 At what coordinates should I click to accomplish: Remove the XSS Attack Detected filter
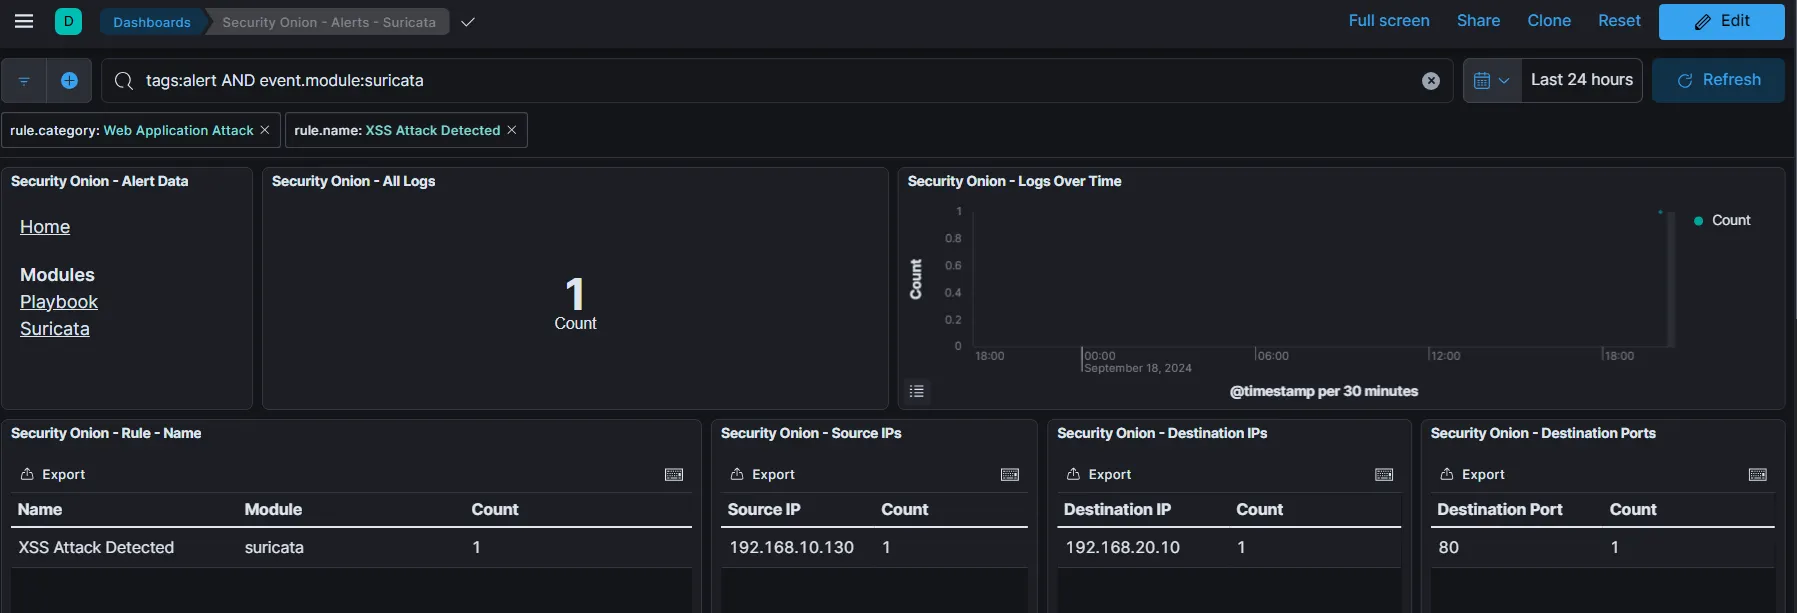[x=512, y=130]
